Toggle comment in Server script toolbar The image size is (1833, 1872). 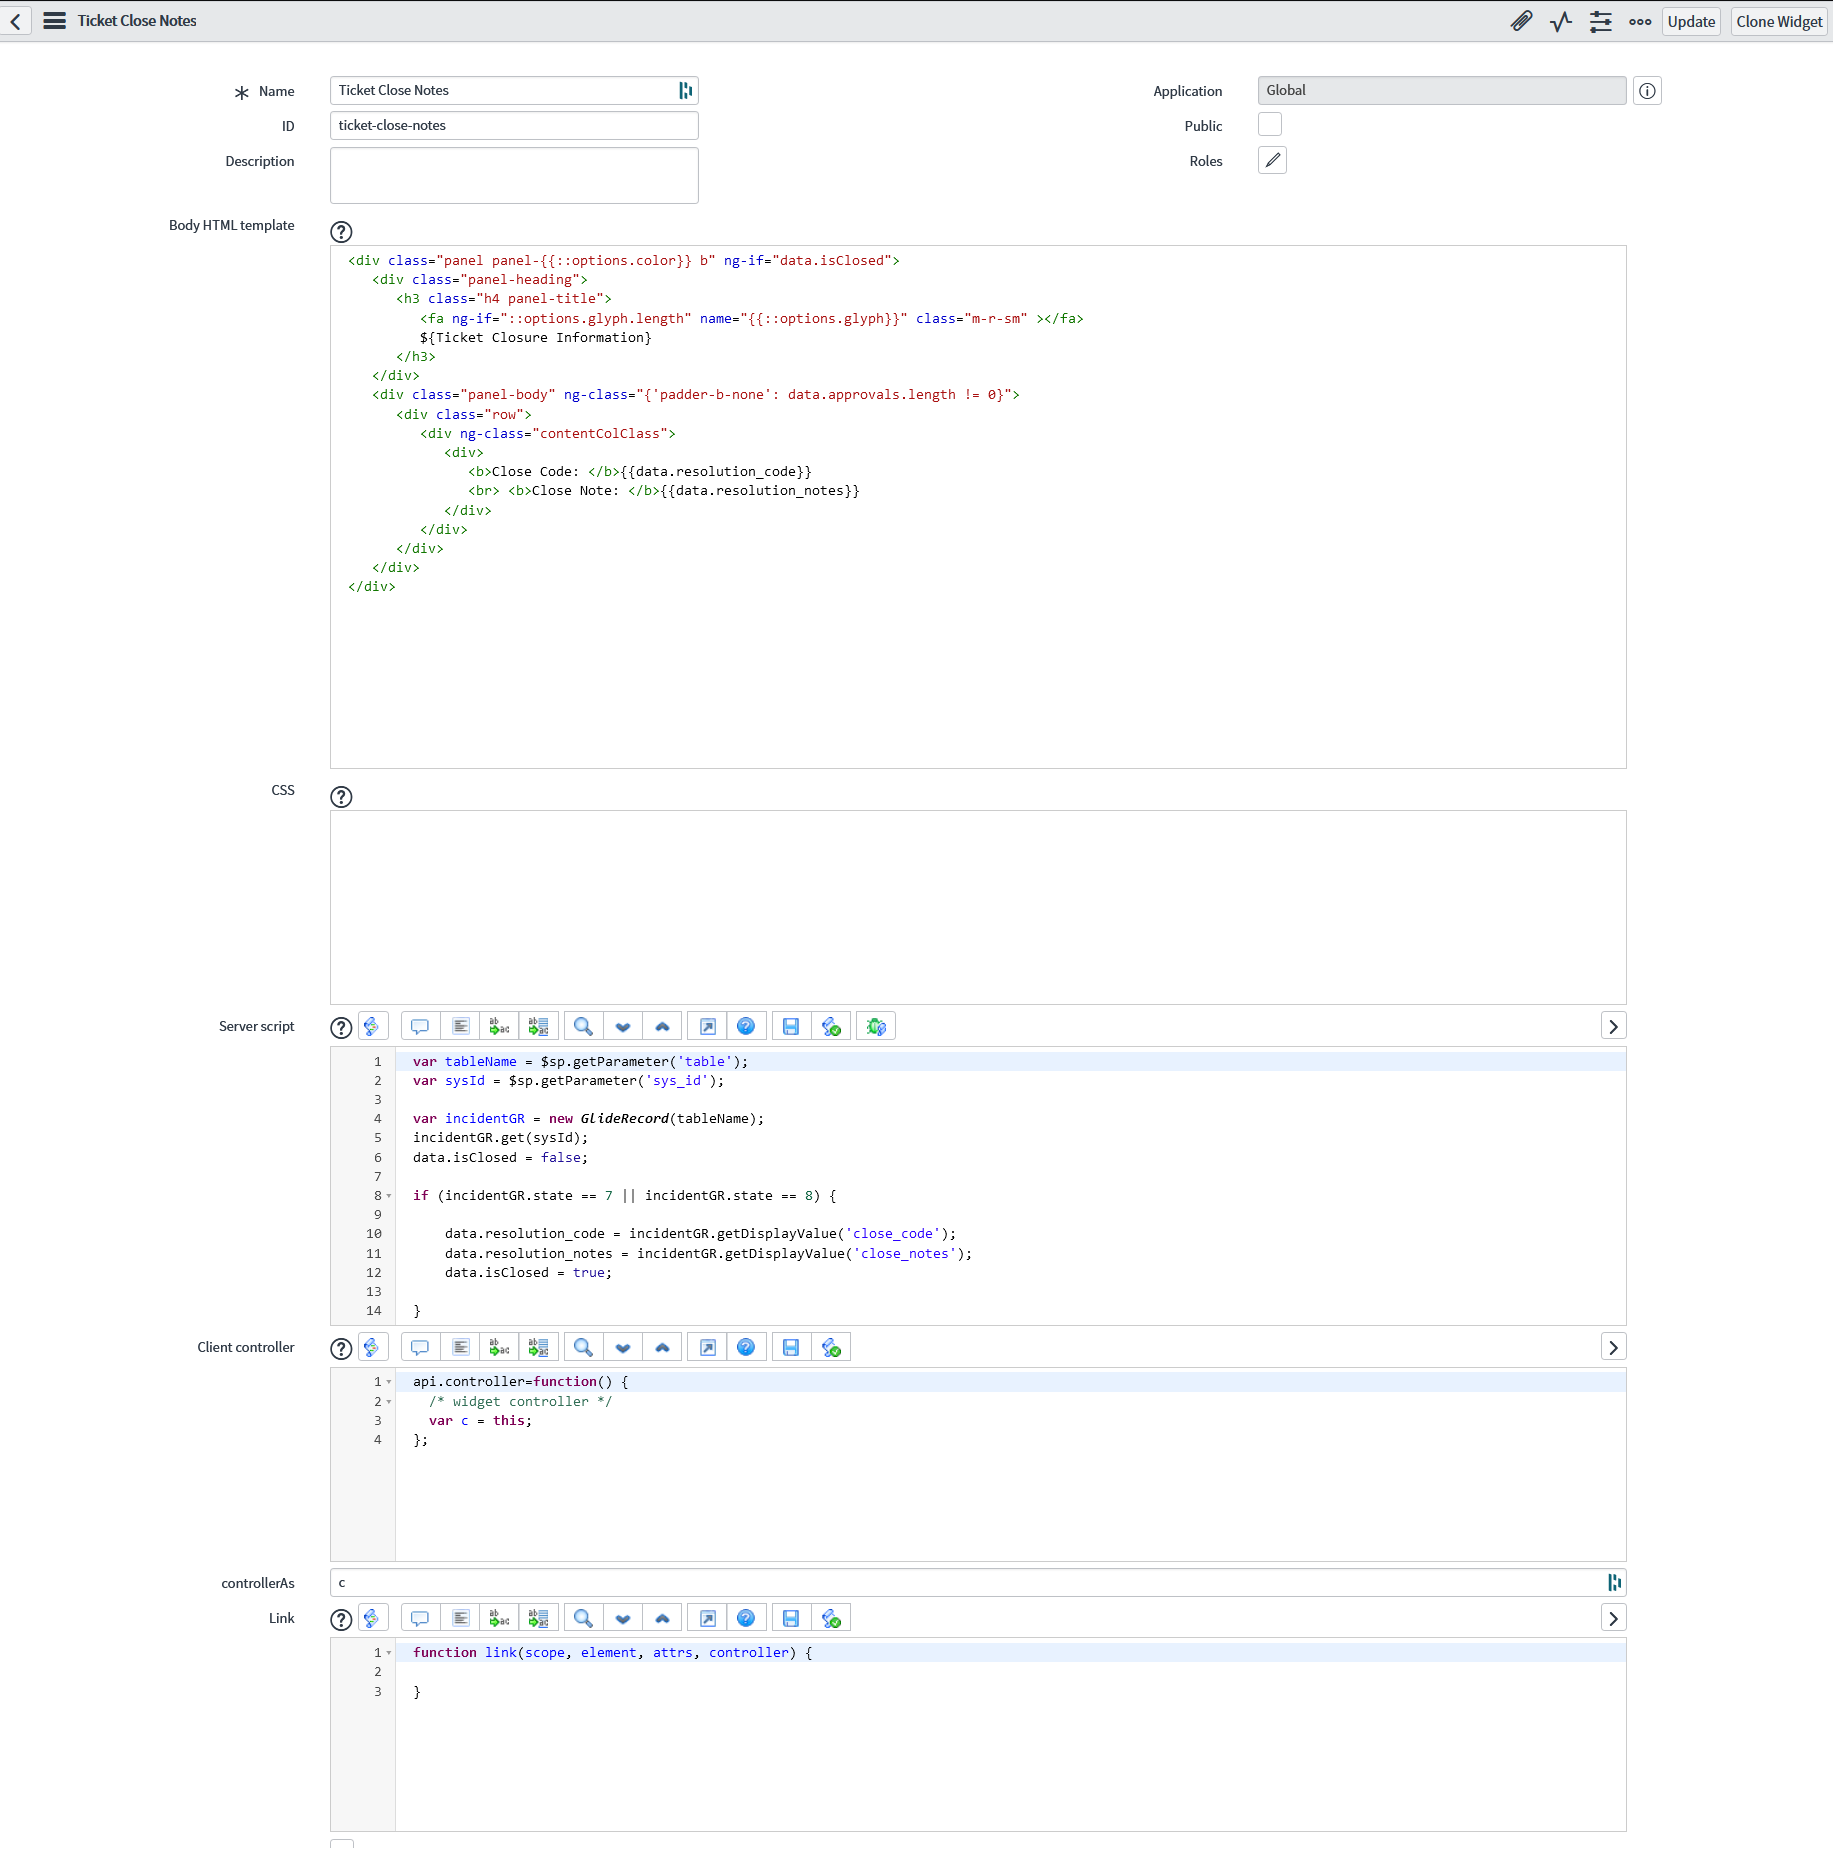(x=420, y=1026)
